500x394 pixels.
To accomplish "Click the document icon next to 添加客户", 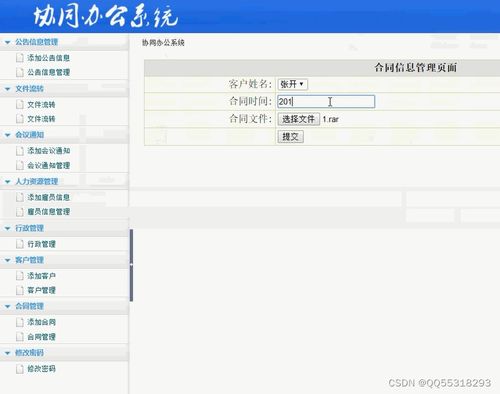I will (x=20, y=276).
